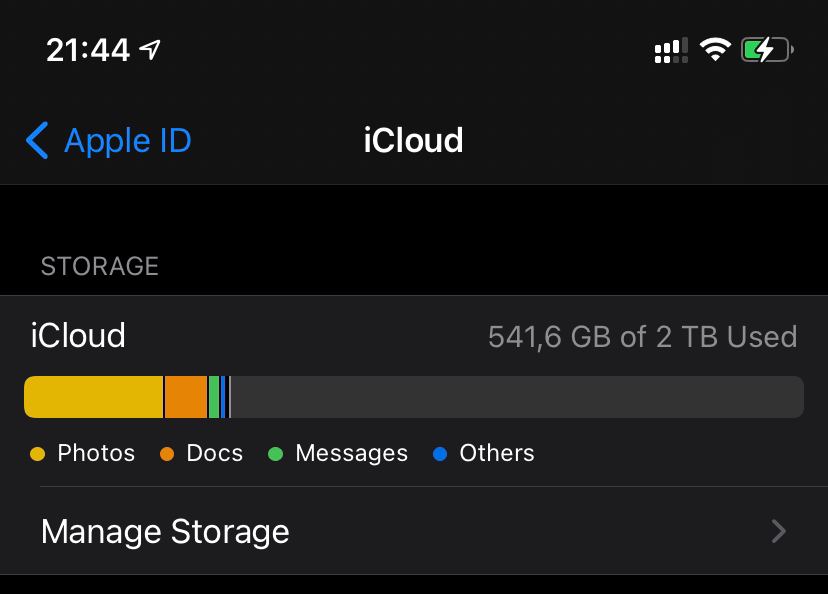Select the orange Docs segment of storage bar

[186, 397]
